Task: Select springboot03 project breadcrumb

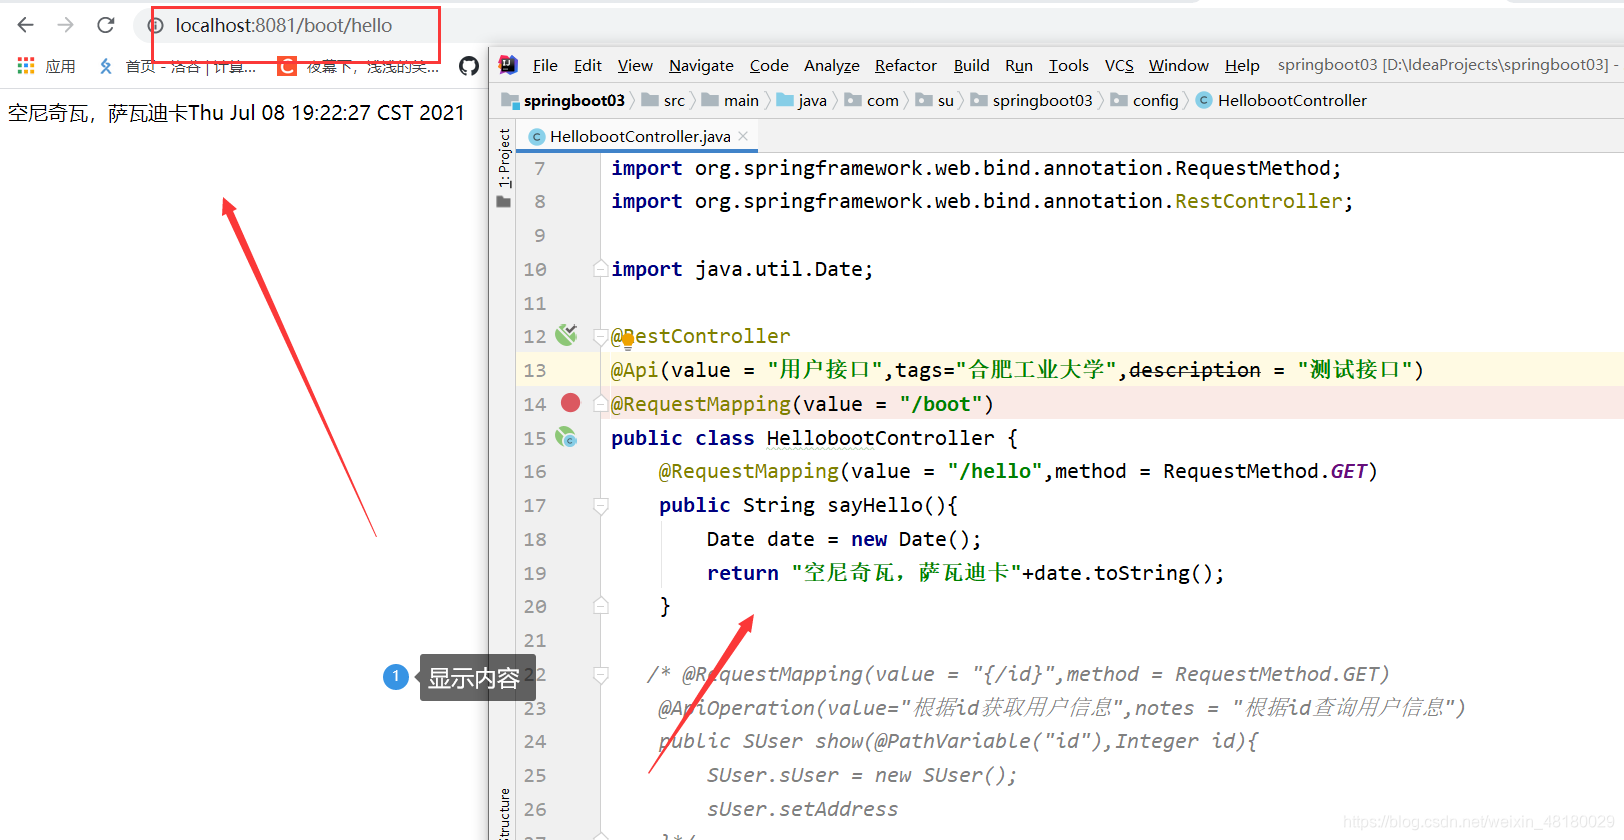Action: pyautogui.click(x=564, y=100)
